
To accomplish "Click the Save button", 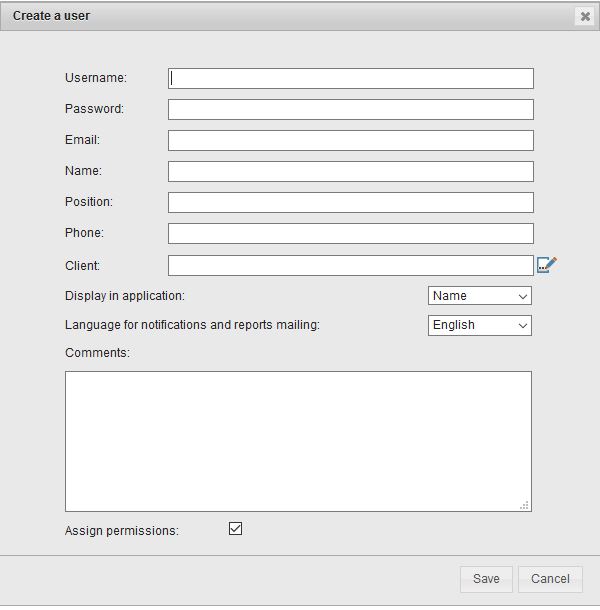I will 486,579.
